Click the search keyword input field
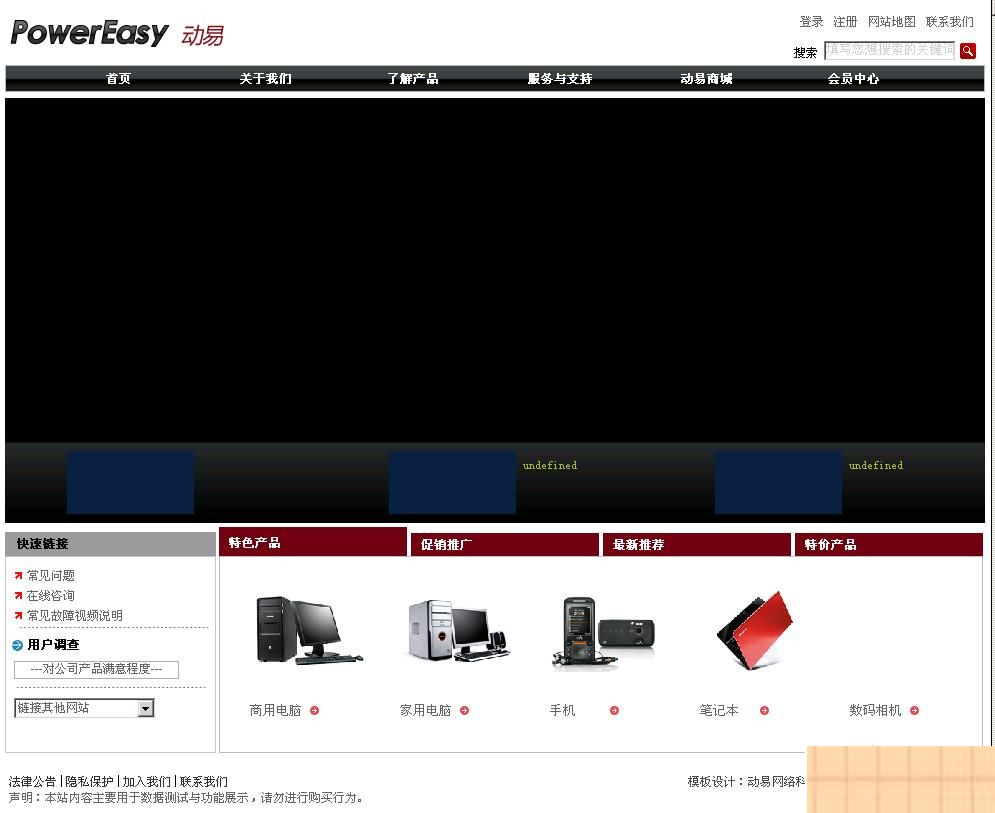 (888, 50)
